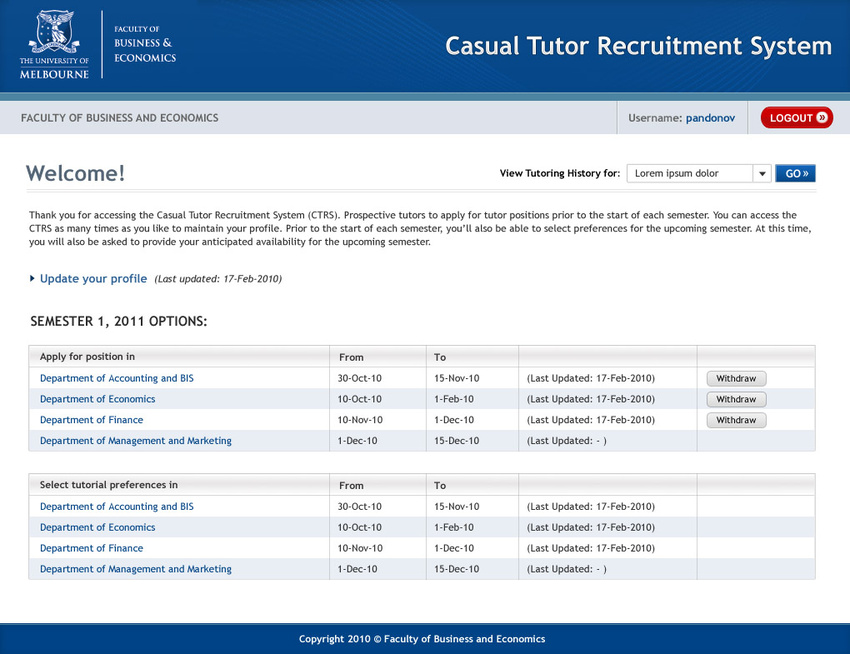The width and height of the screenshot is (850, 654).
Task: Select tutorial preferences in Accounting and BIS
Action: click(x=117, y=506)
